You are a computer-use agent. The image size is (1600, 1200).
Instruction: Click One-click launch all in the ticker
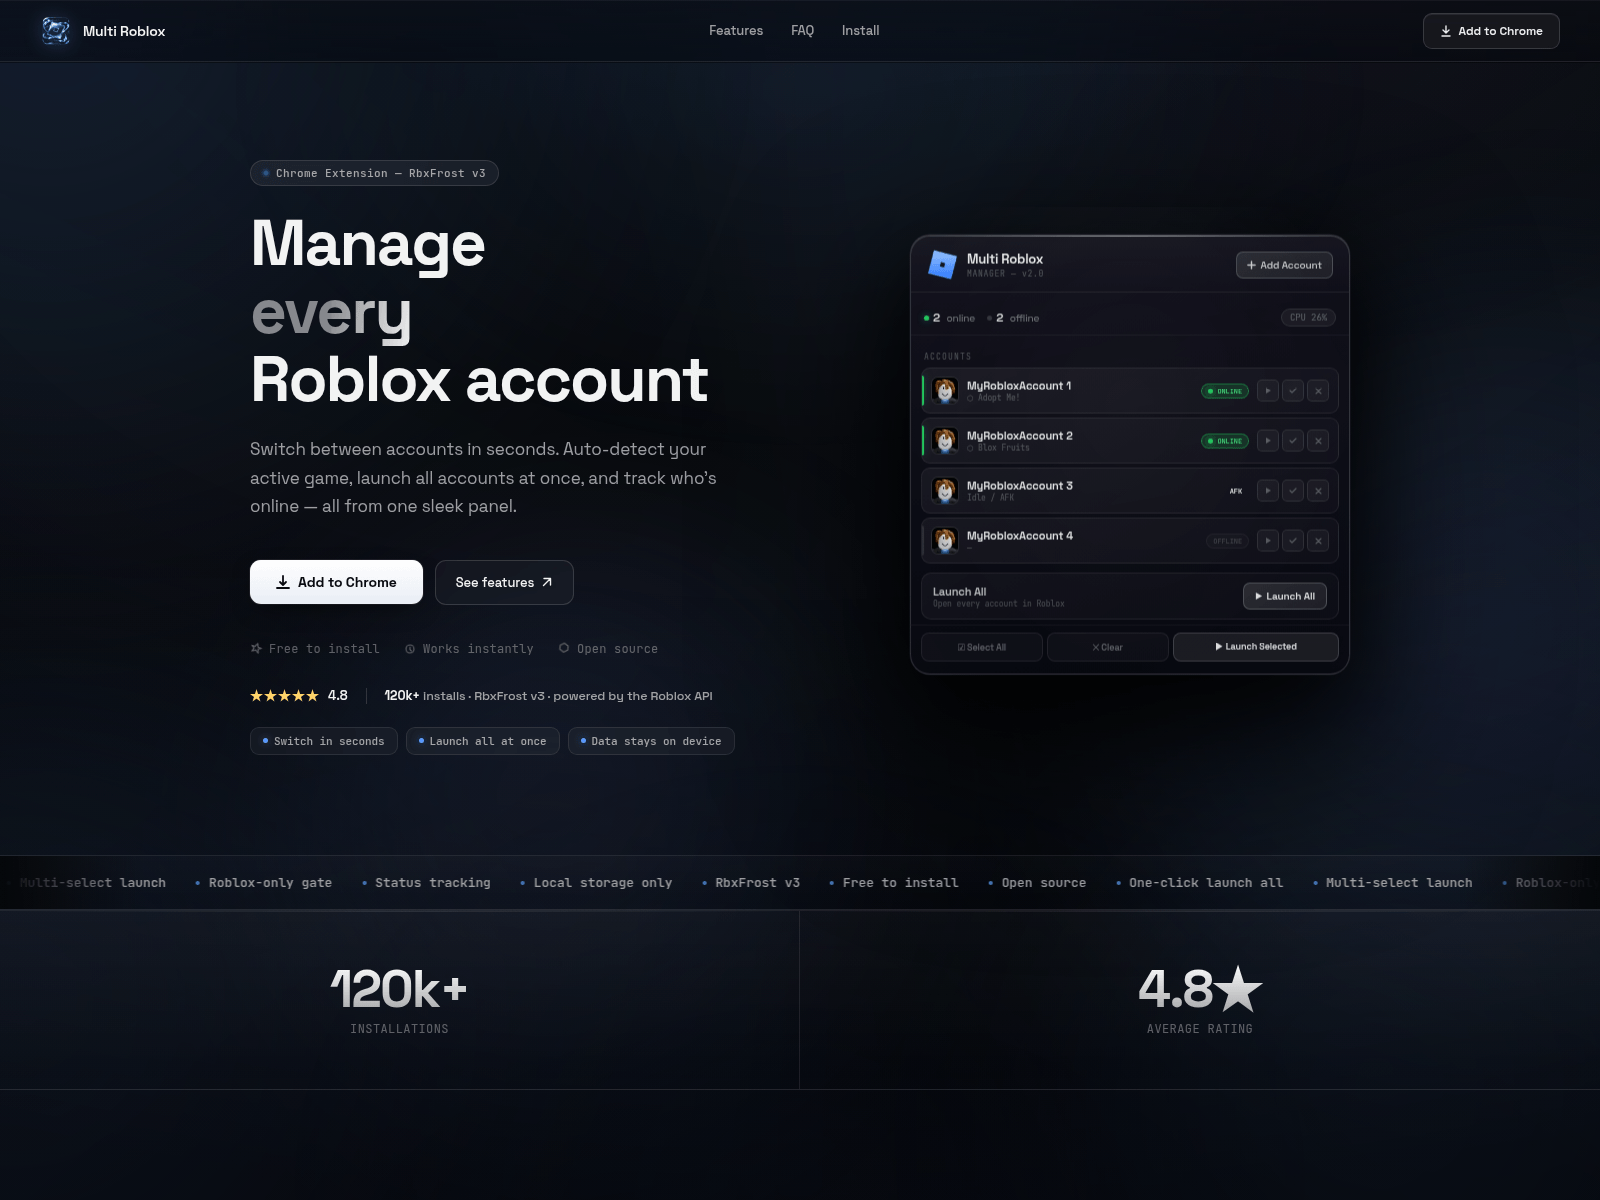pyautogui.click(x=1205, y=883)
